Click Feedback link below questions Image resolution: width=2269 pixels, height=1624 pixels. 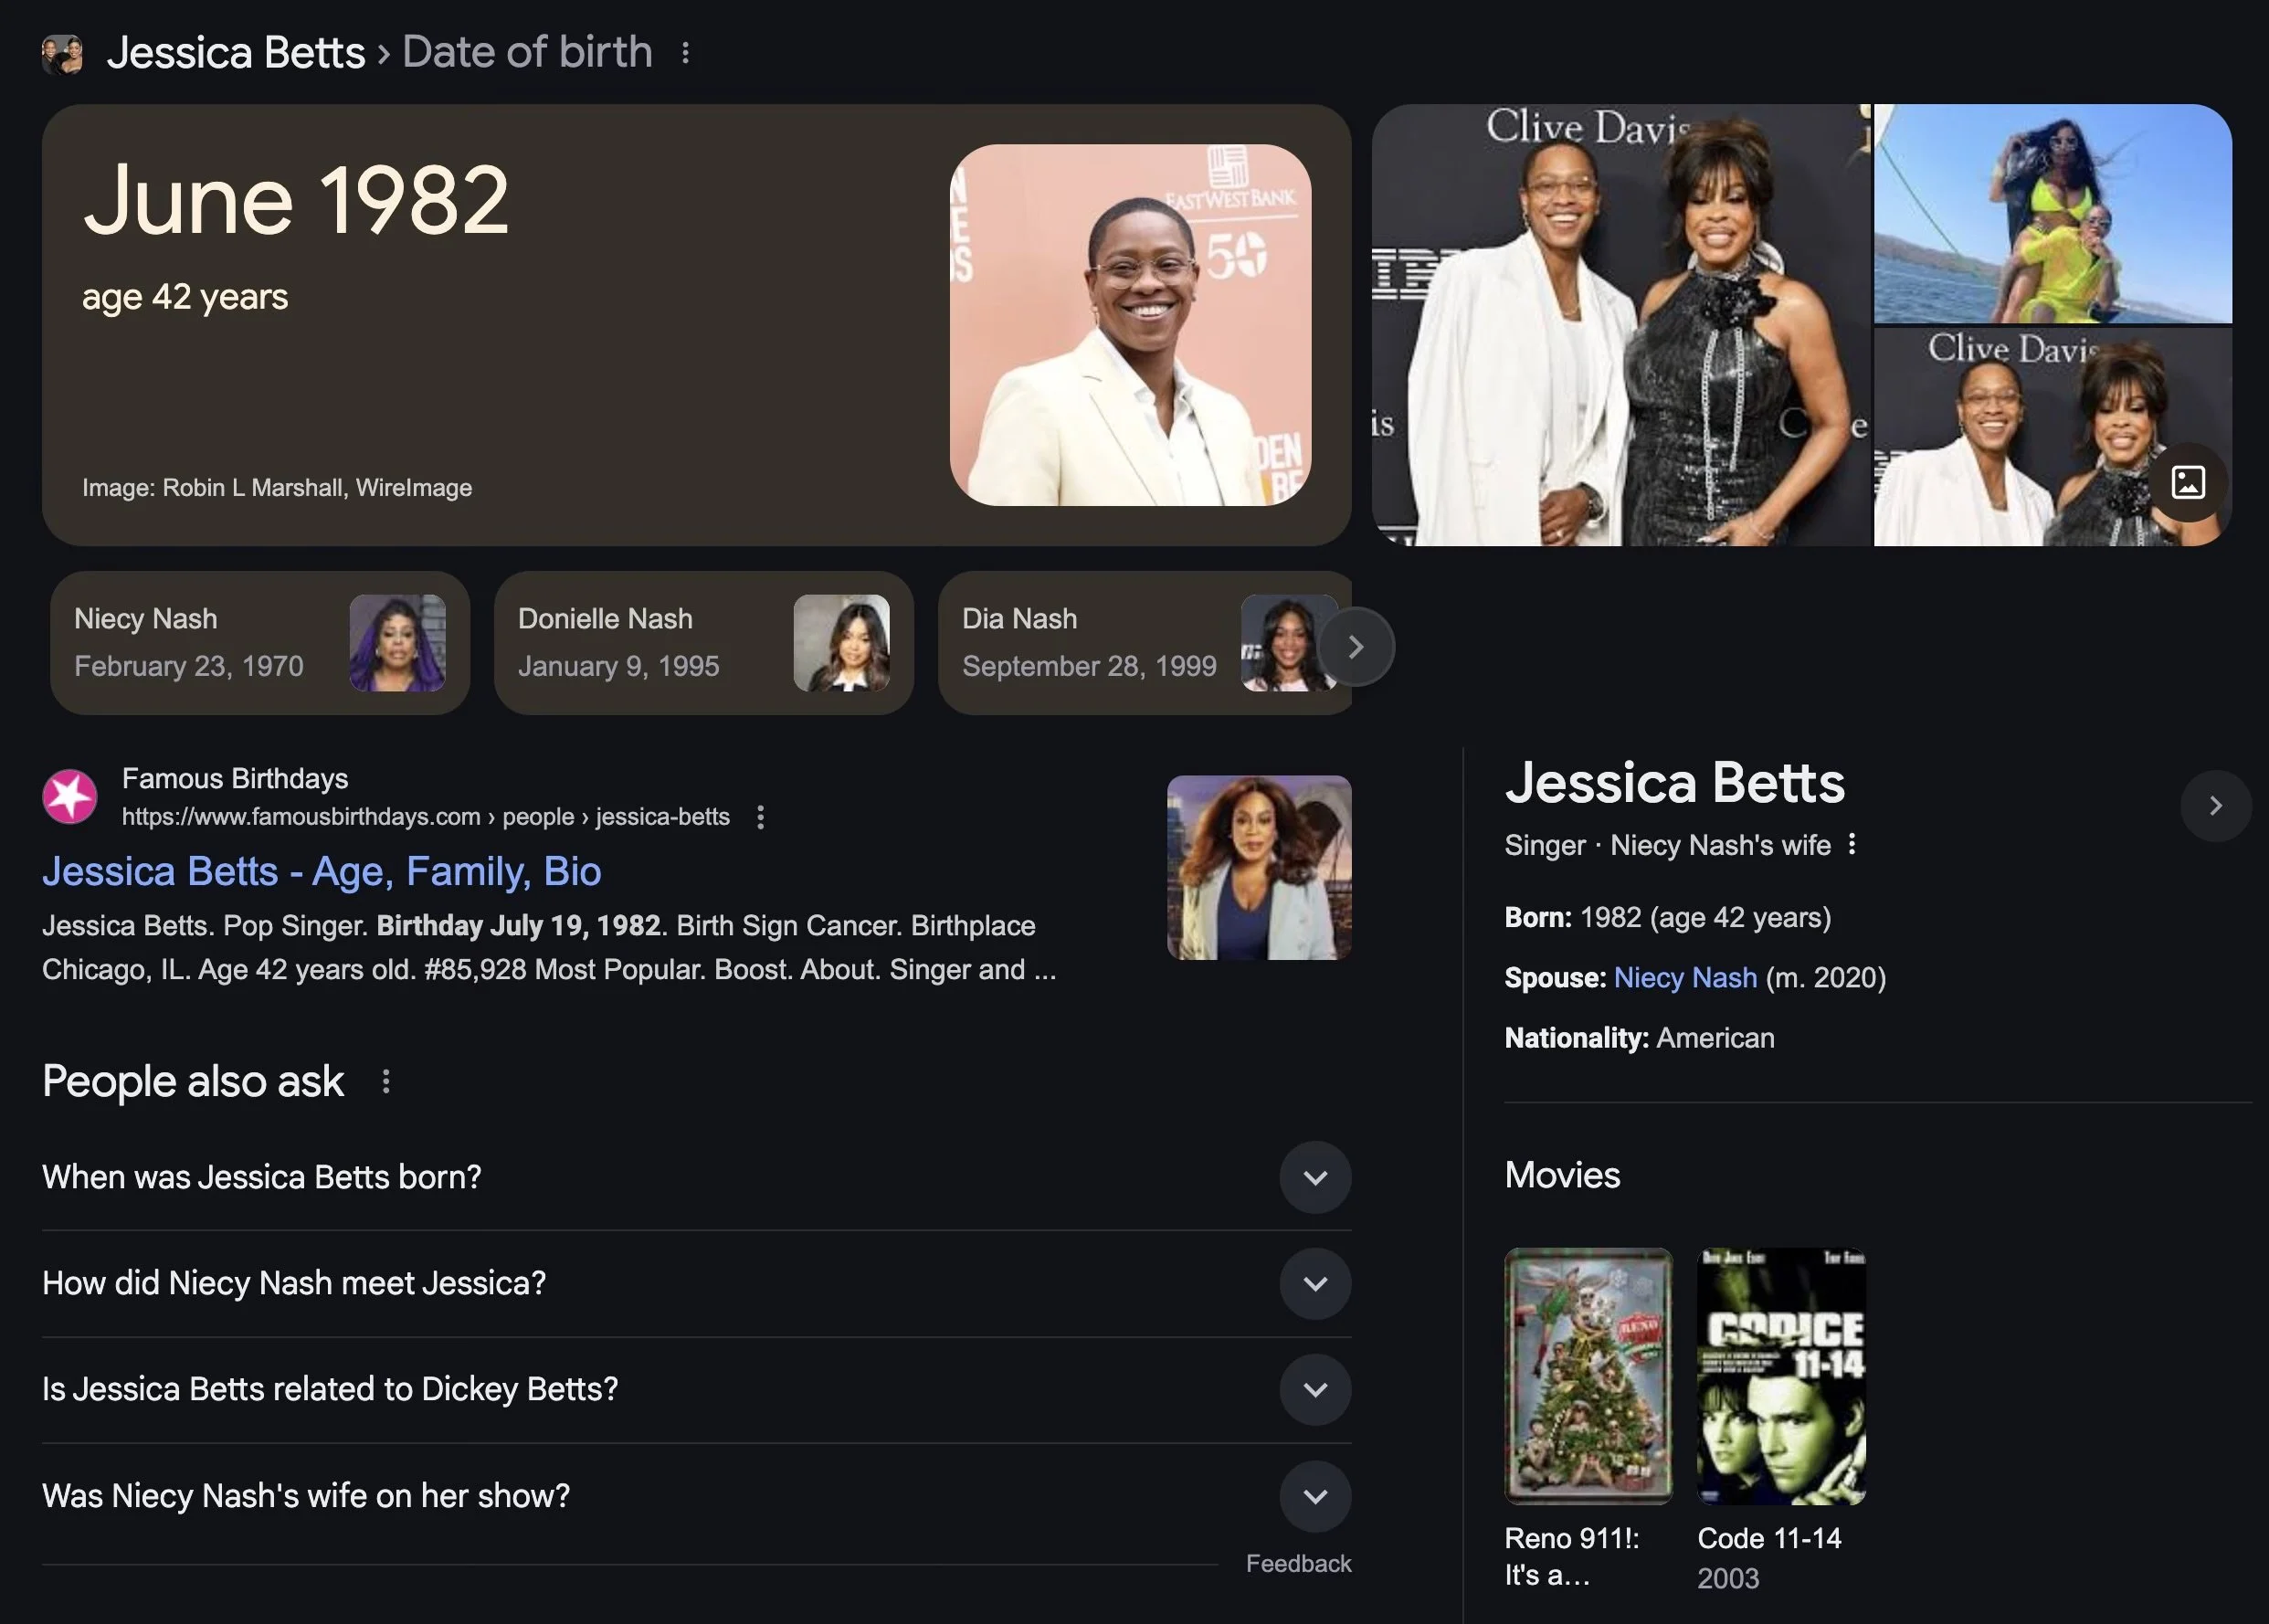[x=1298, y=1564]
